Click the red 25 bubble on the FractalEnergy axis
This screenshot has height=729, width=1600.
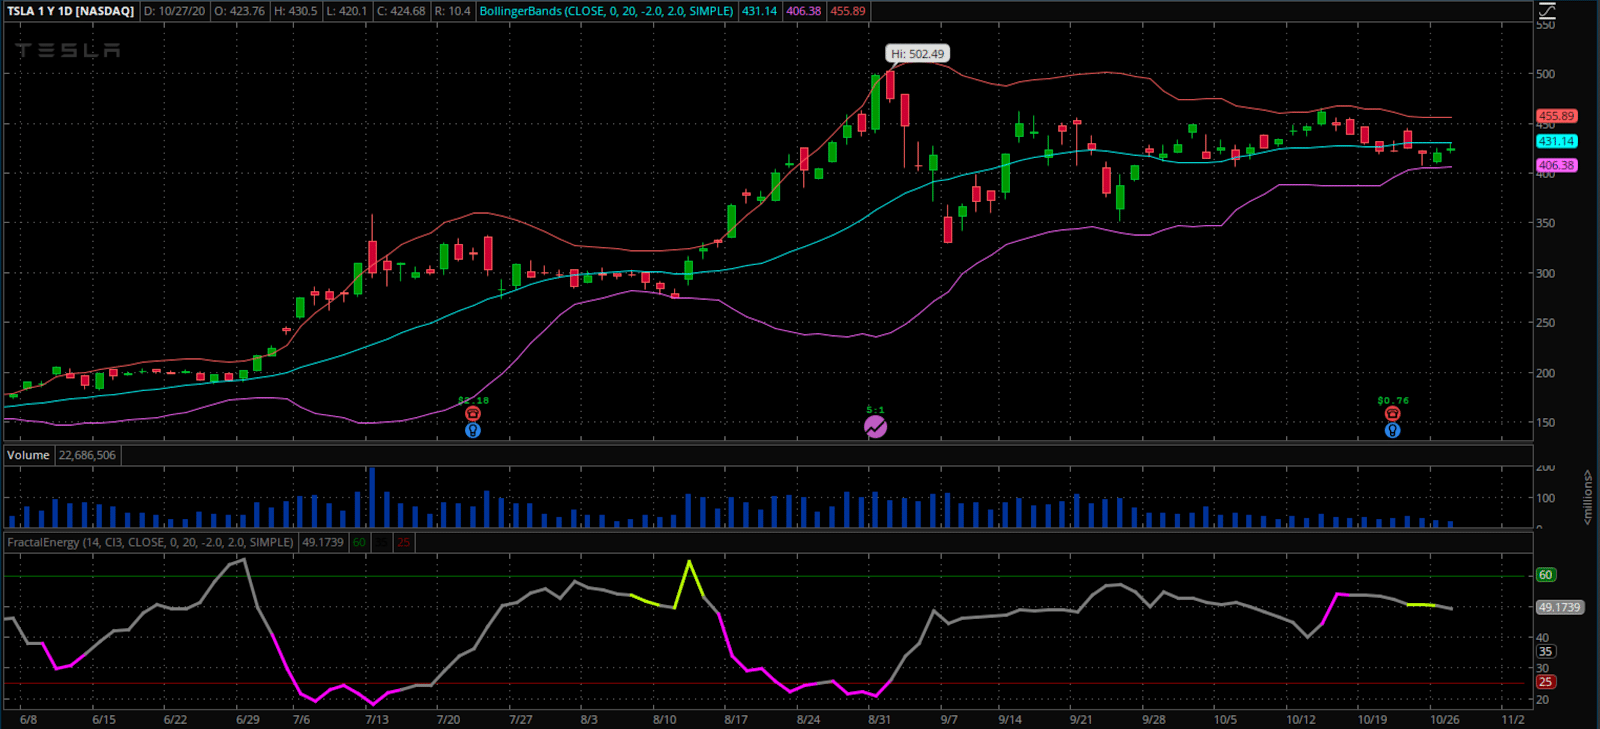pos(1546,682)
